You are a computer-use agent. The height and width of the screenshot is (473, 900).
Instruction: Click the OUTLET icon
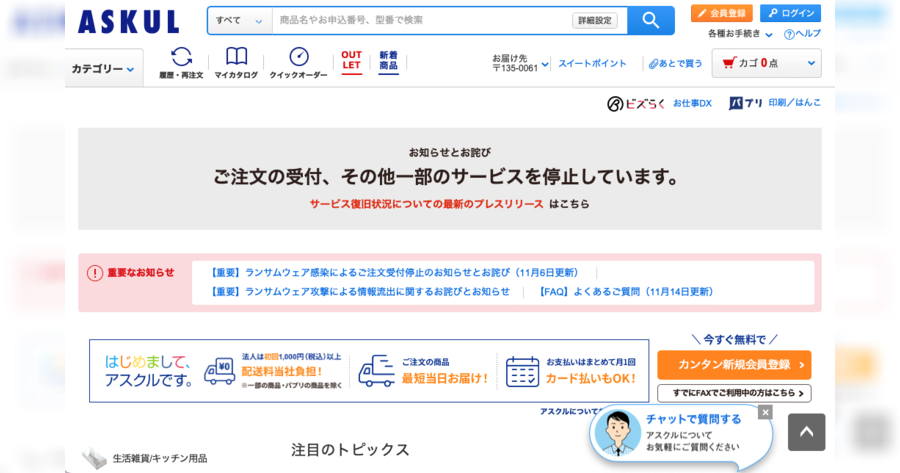click(351, 61)
